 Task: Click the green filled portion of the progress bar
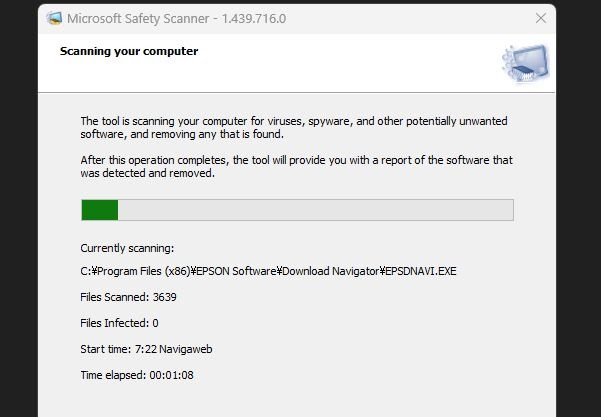[100, 210]
